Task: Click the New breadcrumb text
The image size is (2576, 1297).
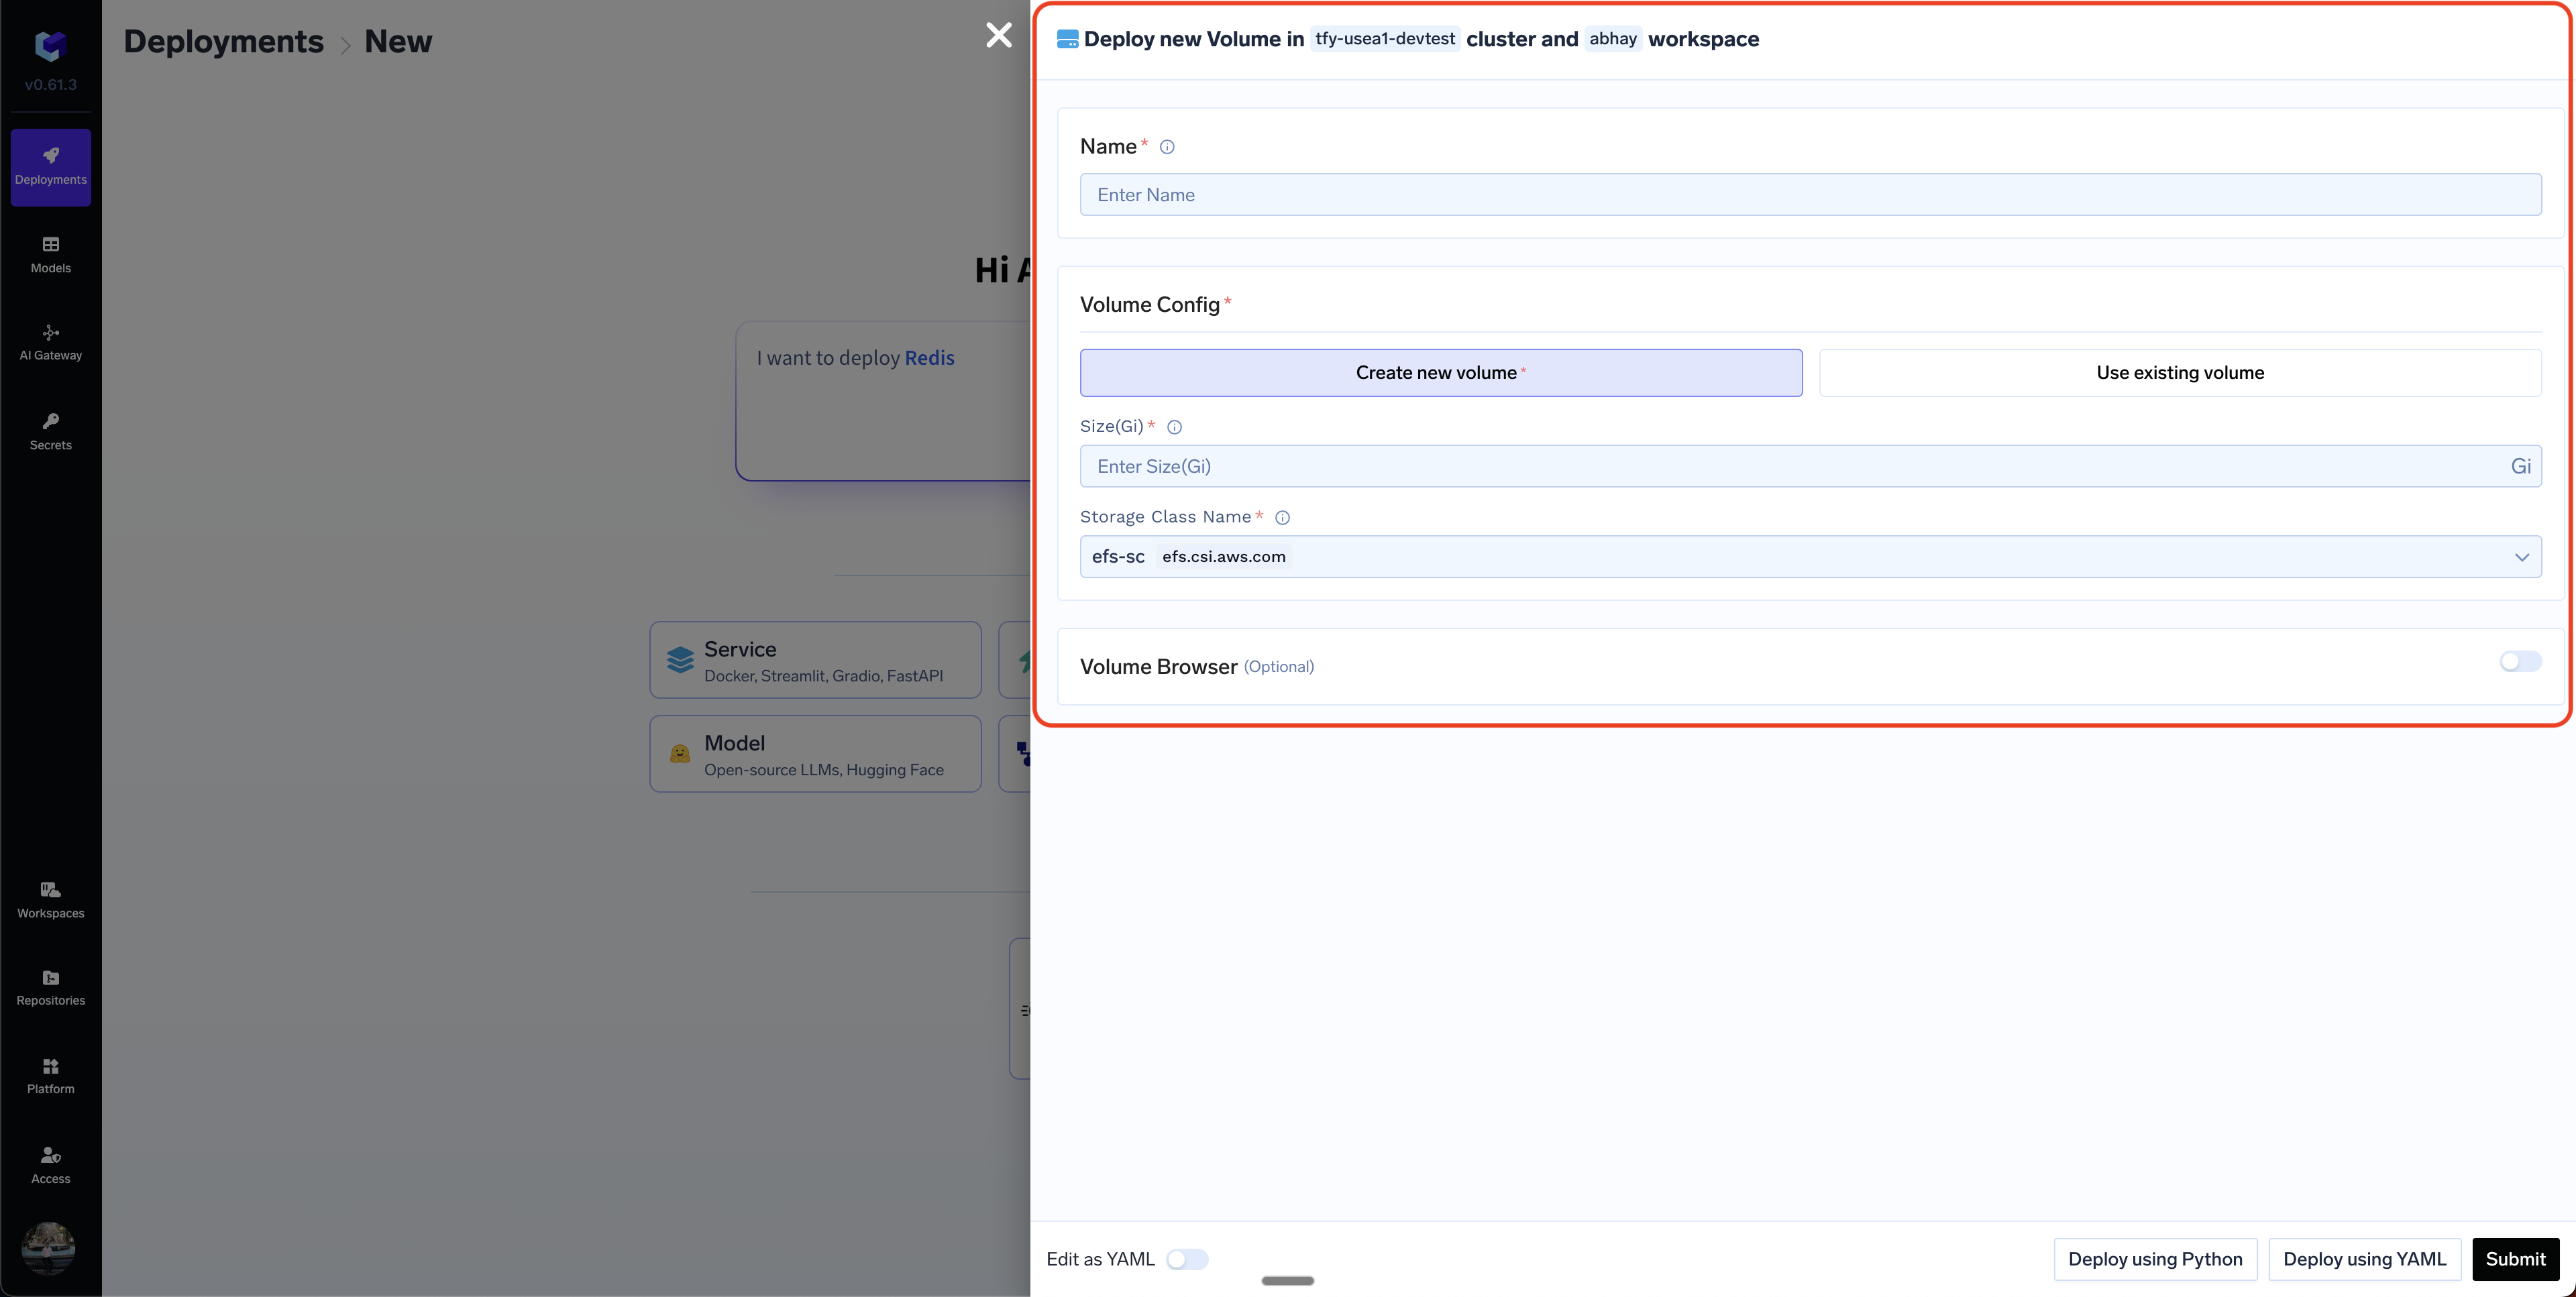Action: tap(398, 41)
